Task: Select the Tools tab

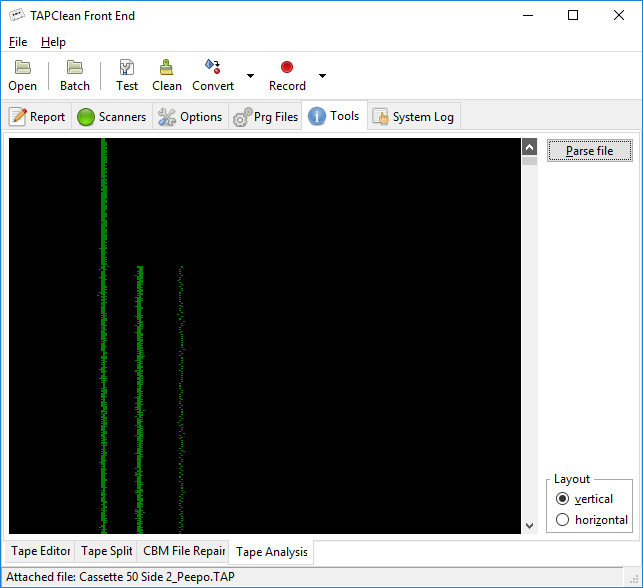Action: point(334,116)
